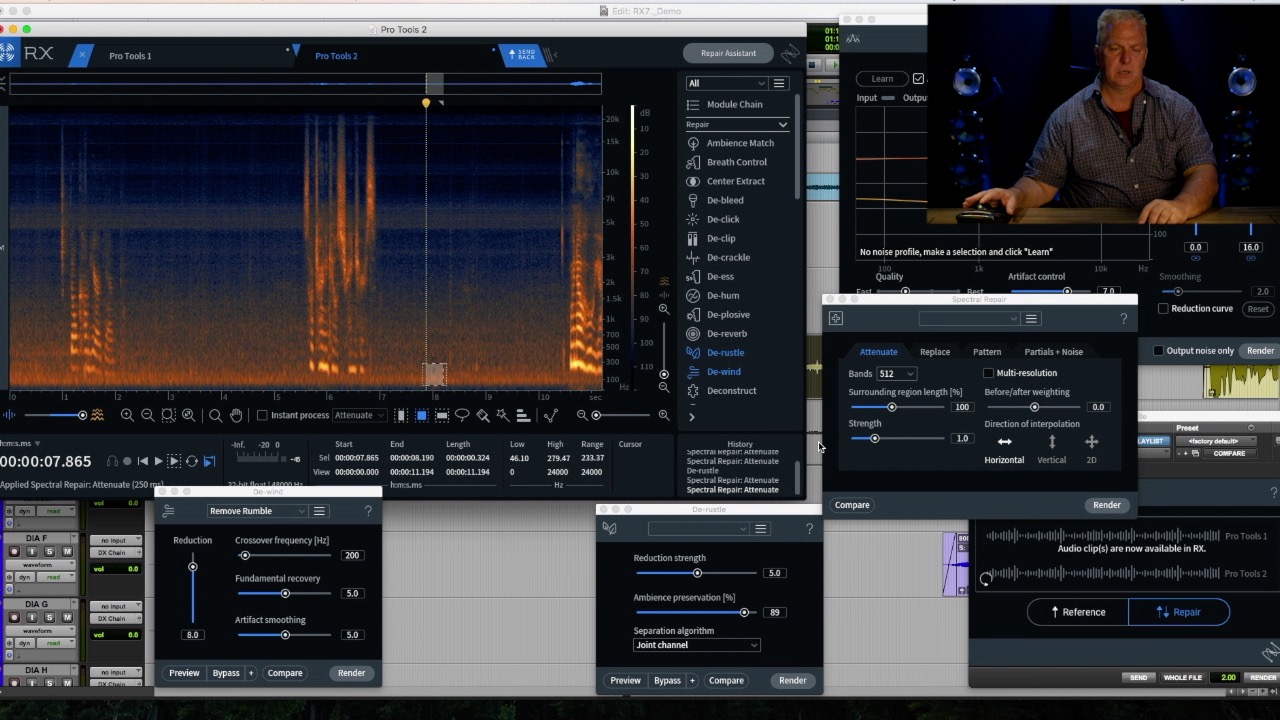
Task: Toggle solo on the DIA G track
Action: (x=49, y=618)
